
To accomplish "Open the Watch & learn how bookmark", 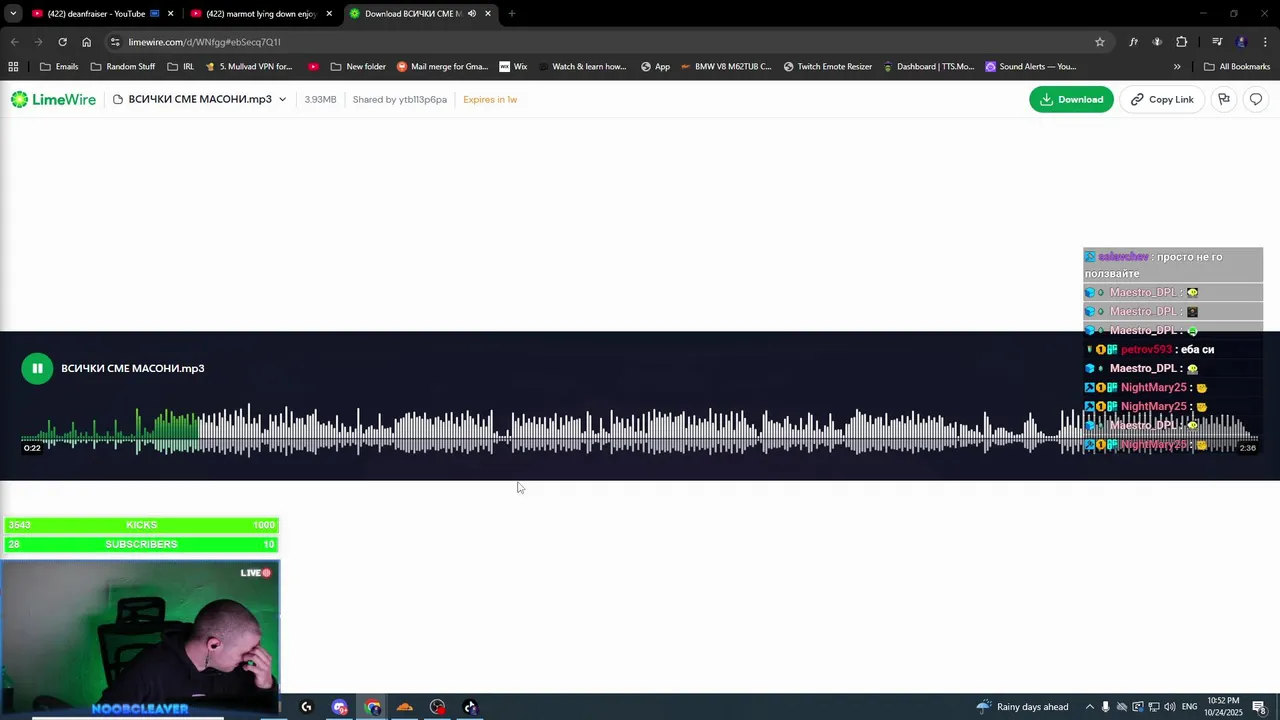I will click(x=582, y=67).
